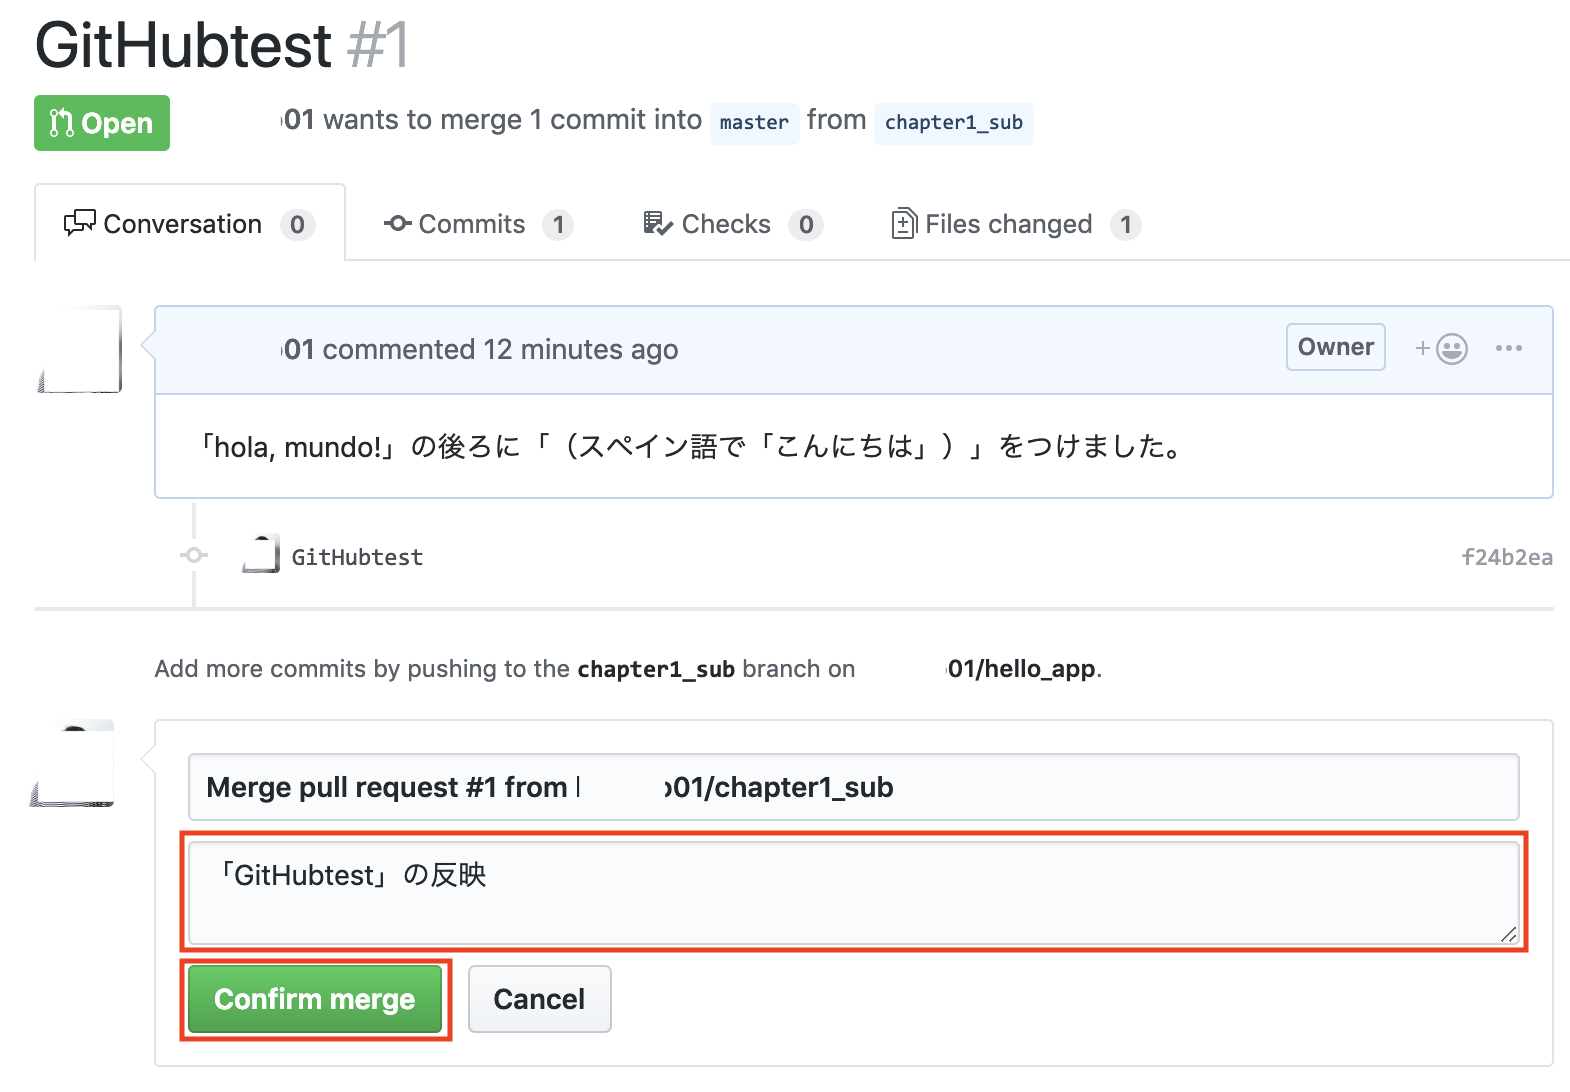Click the 'commented 12 minutes ago' timestamp
1570x1092 pixels.
click(500, 349)
